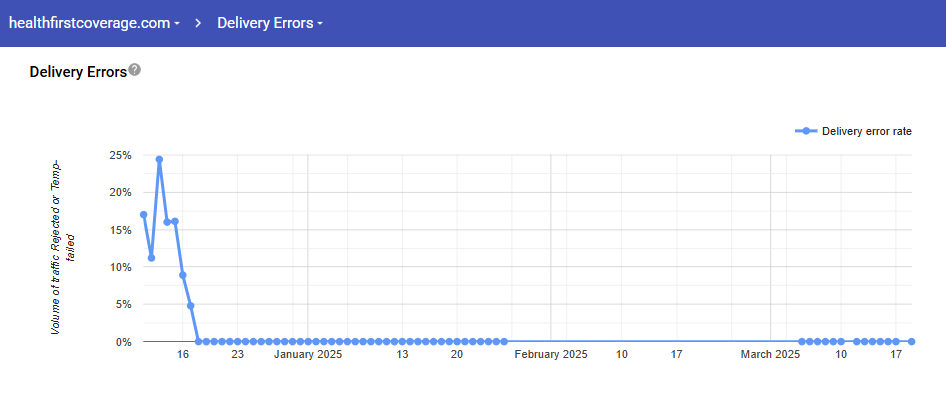Screen dimensions: 946x404
Task: Select the data point dipping near 11%
Action: pos(151,258)
